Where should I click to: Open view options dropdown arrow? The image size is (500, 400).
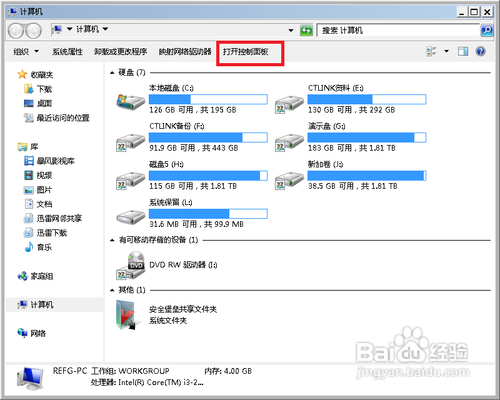(x=446, y=51)
